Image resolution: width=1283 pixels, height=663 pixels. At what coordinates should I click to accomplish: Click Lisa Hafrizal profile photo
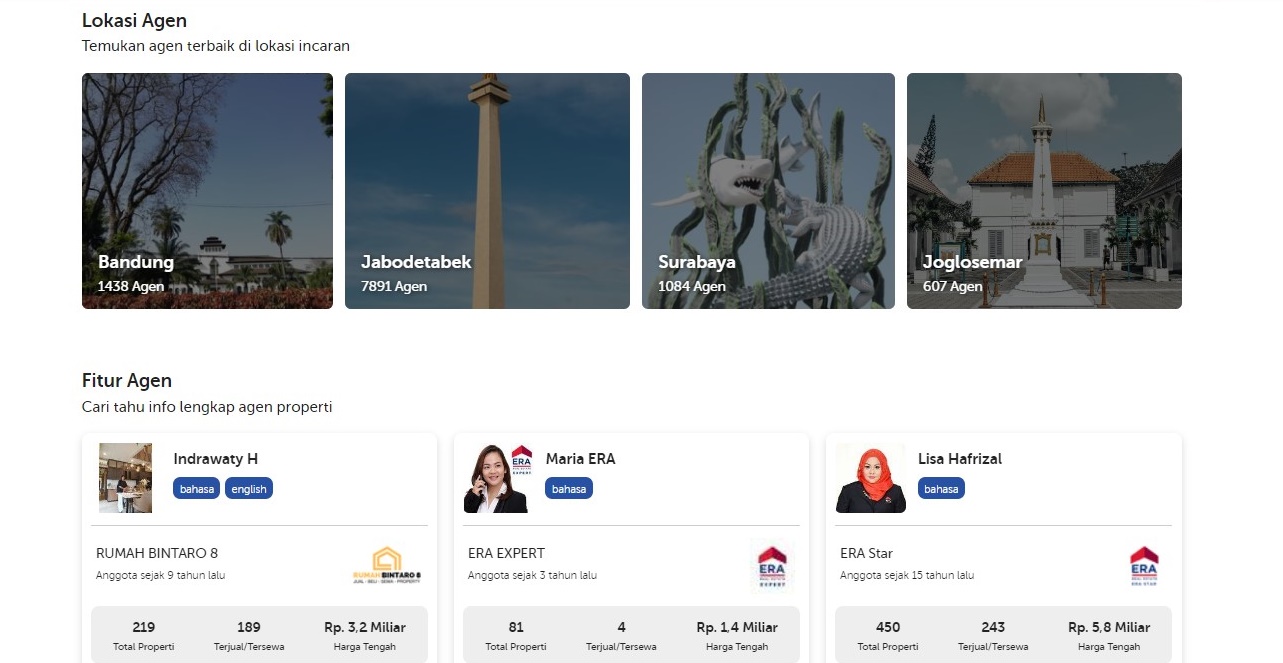click(x=870, y=478)
